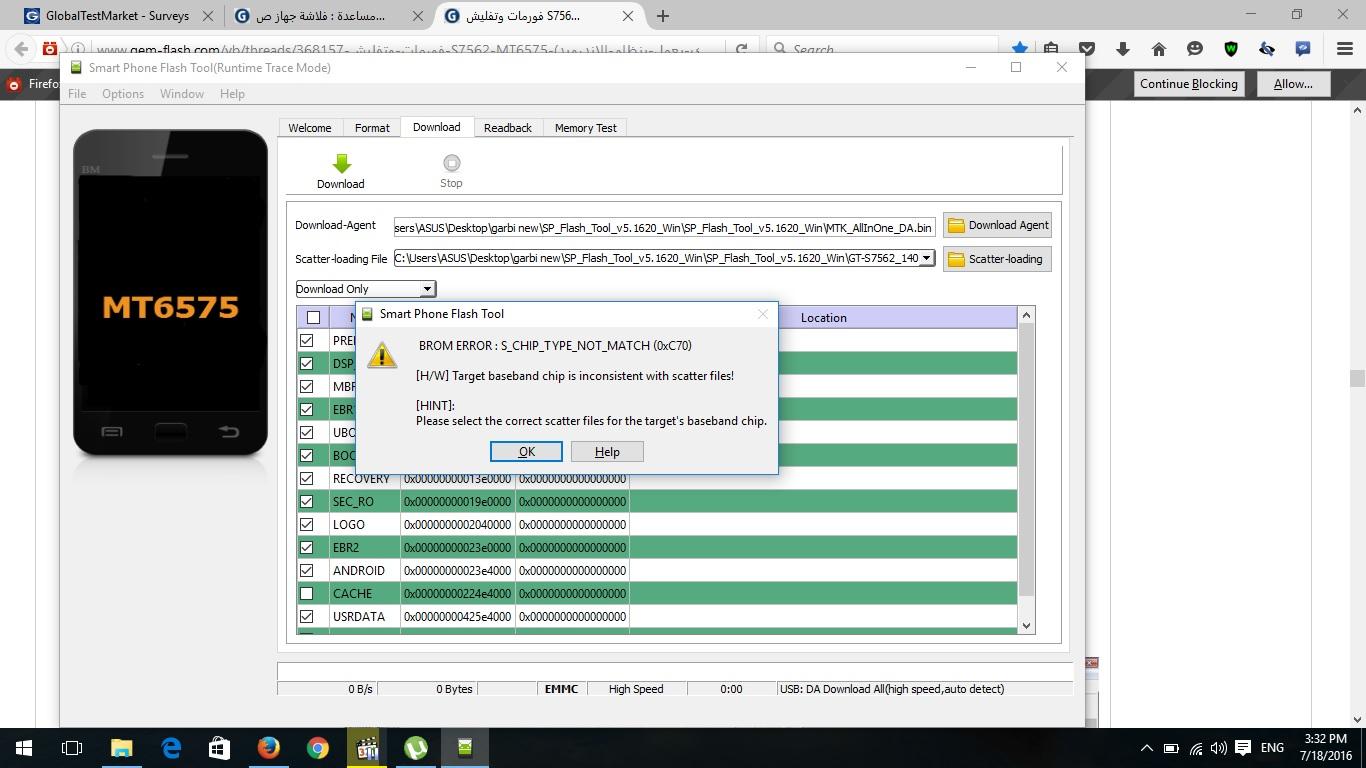Switch to the Memory Test tab
1366x768 pixels.
point(586,128)
